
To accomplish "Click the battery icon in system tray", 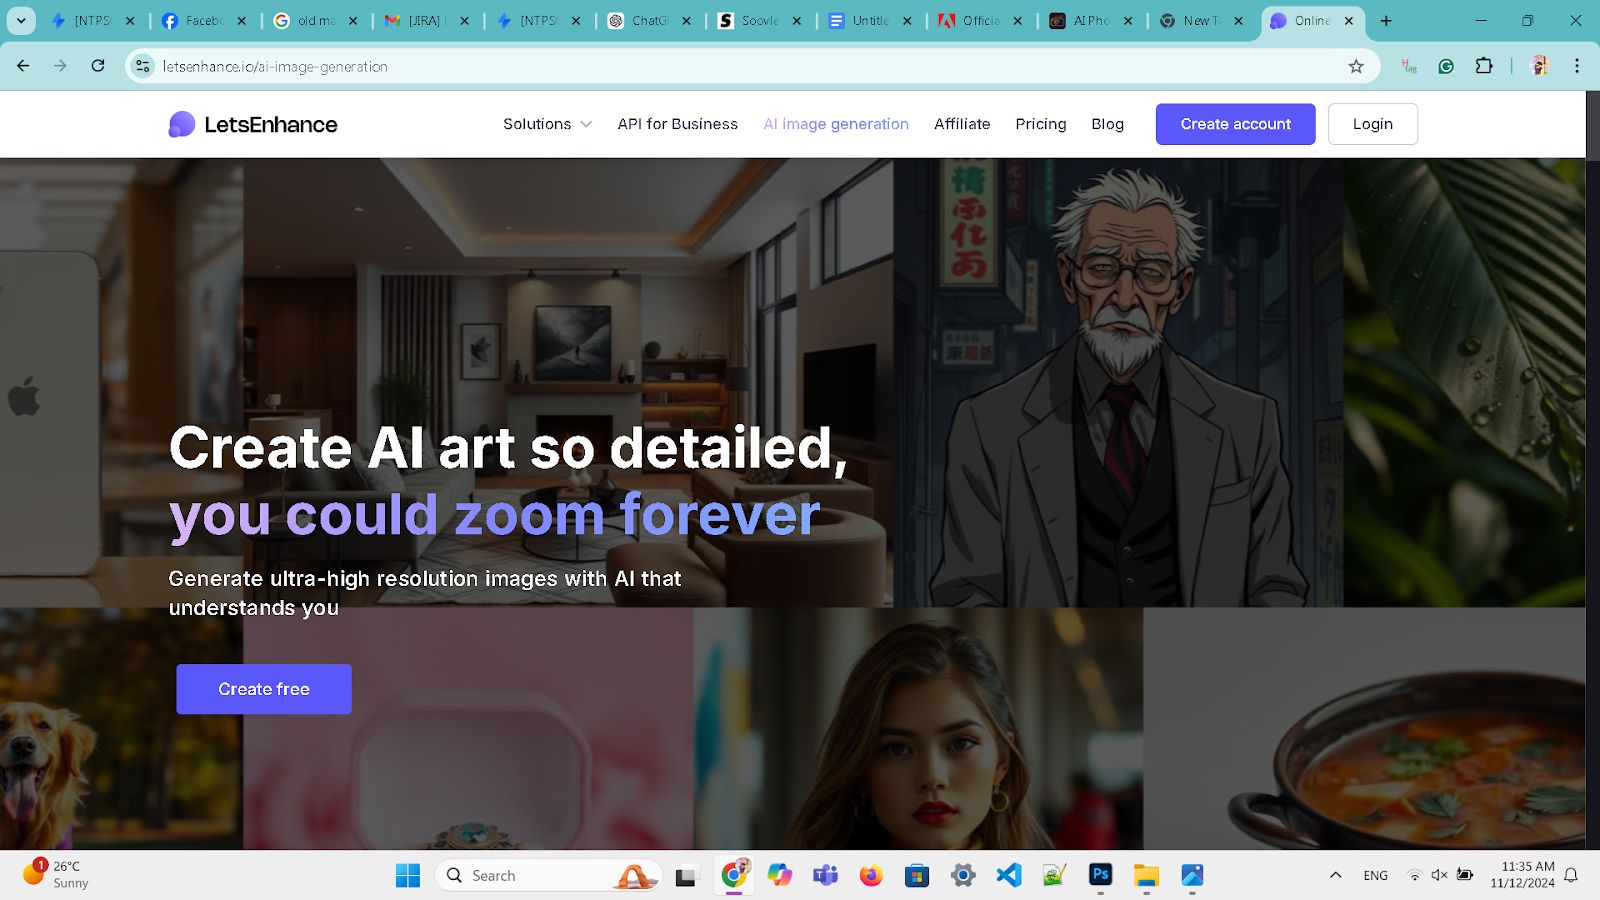I will click(x=1465, y=875).
